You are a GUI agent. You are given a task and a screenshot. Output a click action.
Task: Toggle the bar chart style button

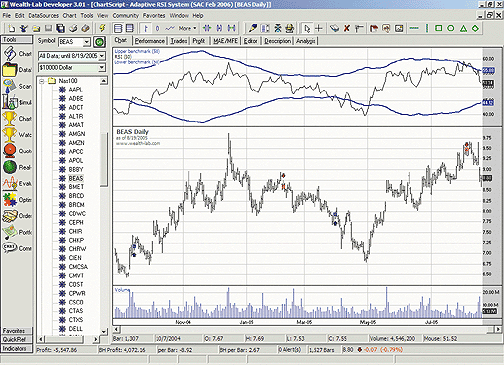[146, 28]
